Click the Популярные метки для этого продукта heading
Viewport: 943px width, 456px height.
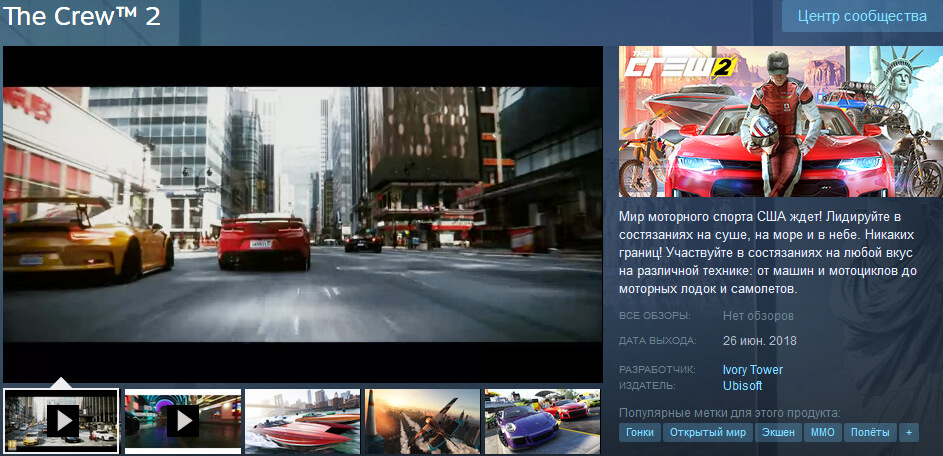(x=730, y=413)
